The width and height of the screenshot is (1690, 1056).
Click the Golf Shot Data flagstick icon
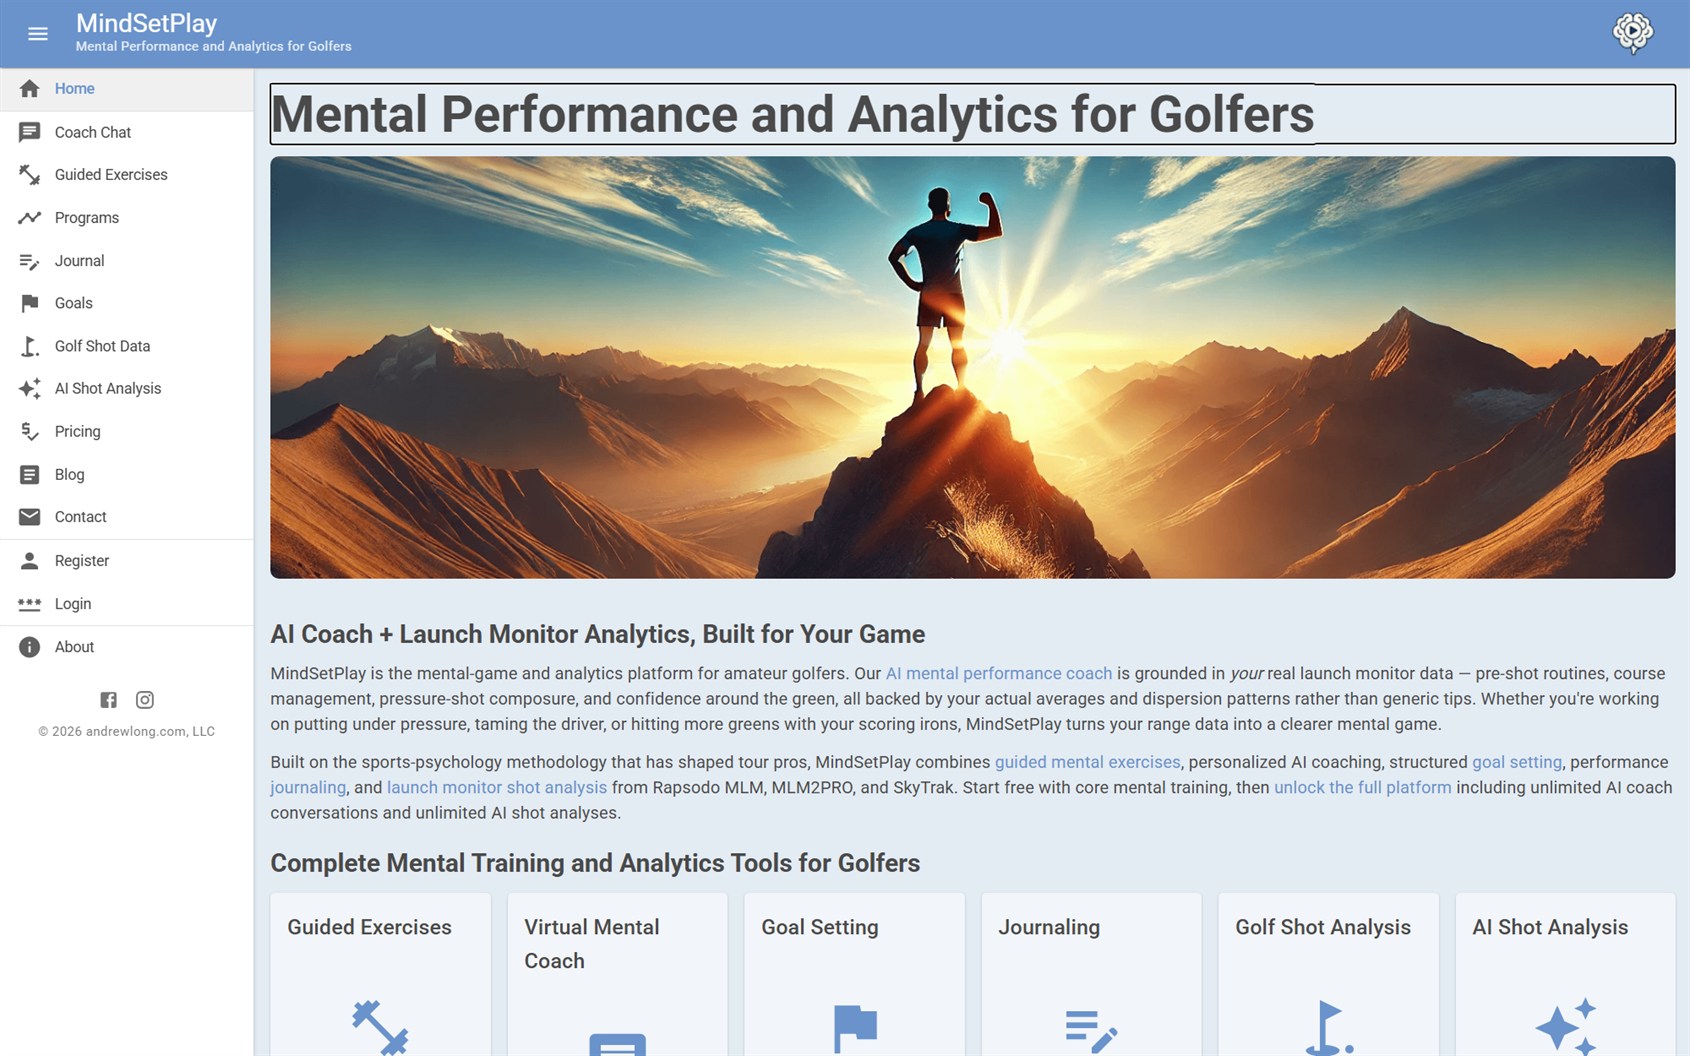(30, 346)
